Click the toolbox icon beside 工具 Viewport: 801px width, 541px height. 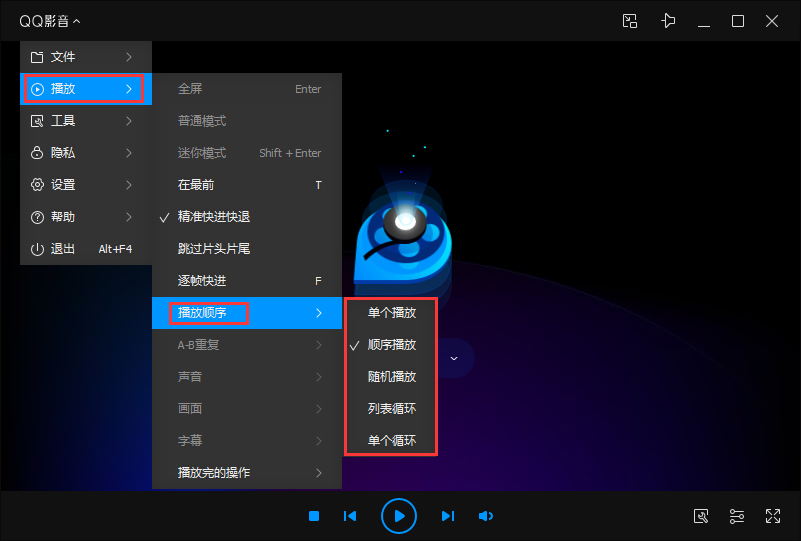pos(37,121)
